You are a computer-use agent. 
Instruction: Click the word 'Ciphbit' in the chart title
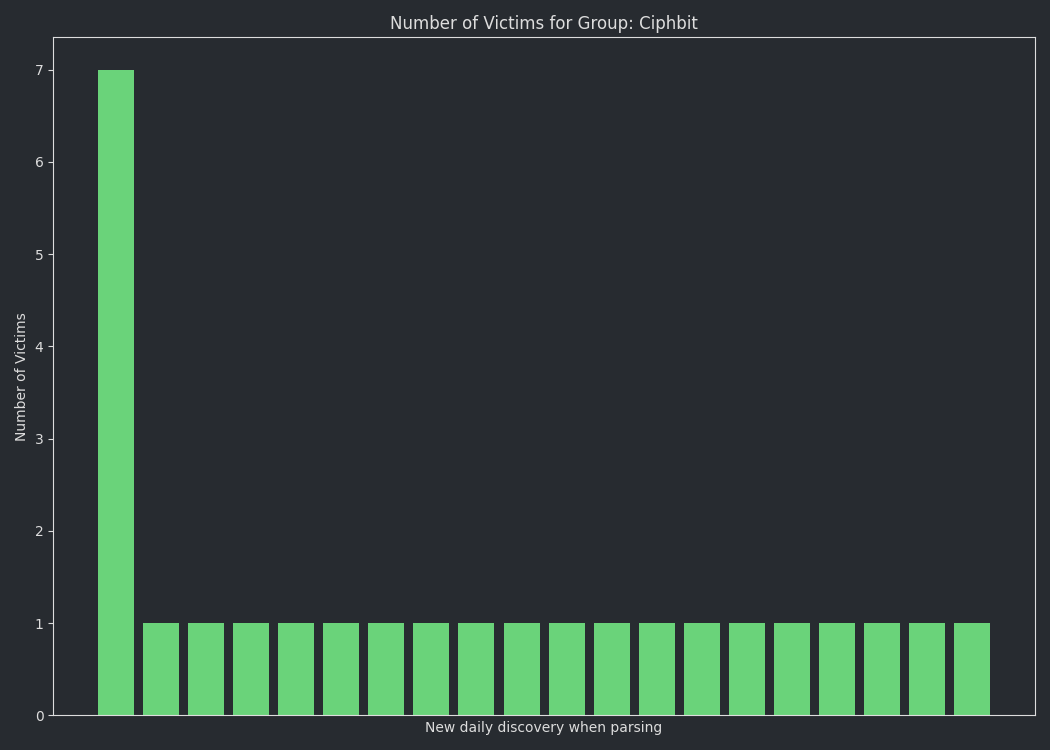click(x=668, y=23)
